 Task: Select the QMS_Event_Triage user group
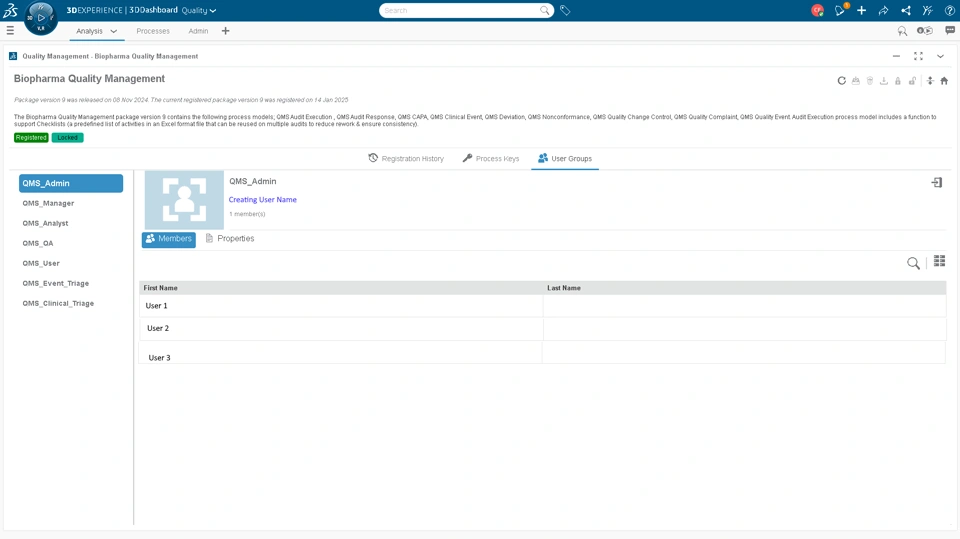pos(56,284)
